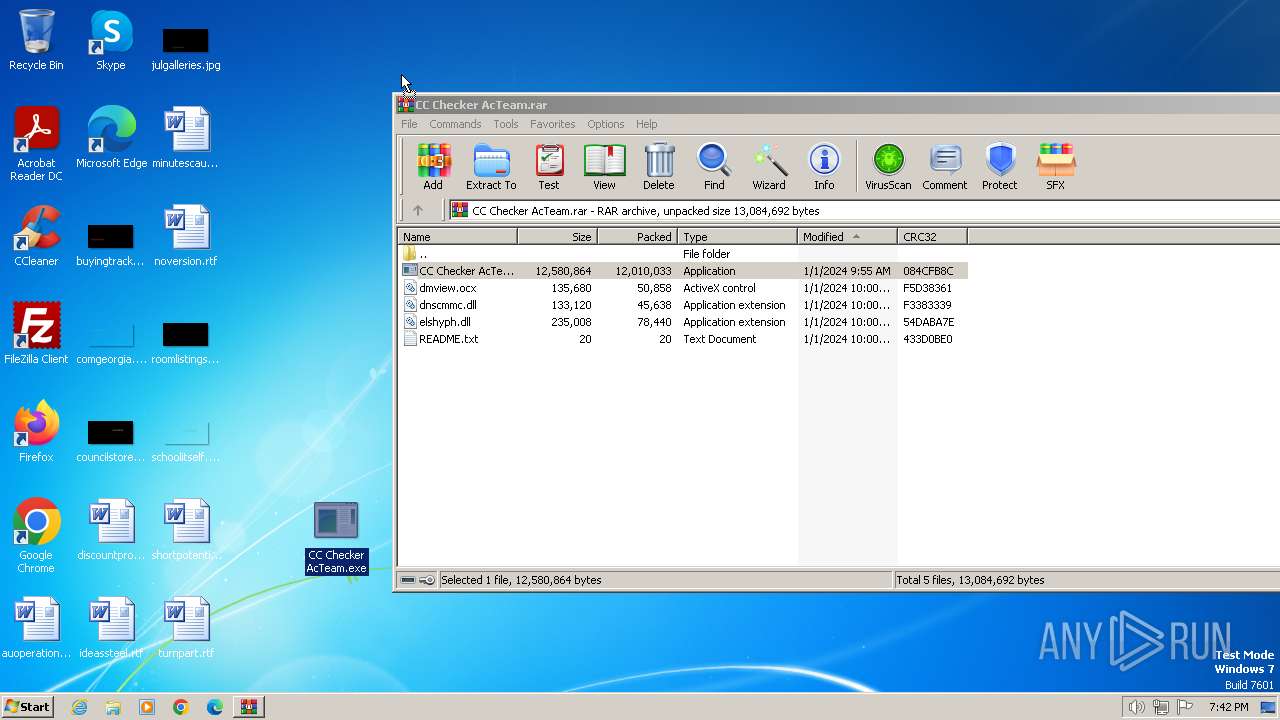The height and width of the screenshot is (720, 1280).
Task: Select the noversion.rtf desktop document
Action: click(x=186, y=236)
